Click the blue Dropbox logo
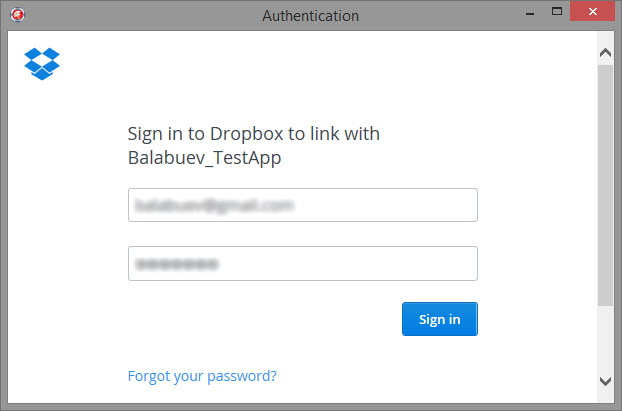 tap(42, 63)
